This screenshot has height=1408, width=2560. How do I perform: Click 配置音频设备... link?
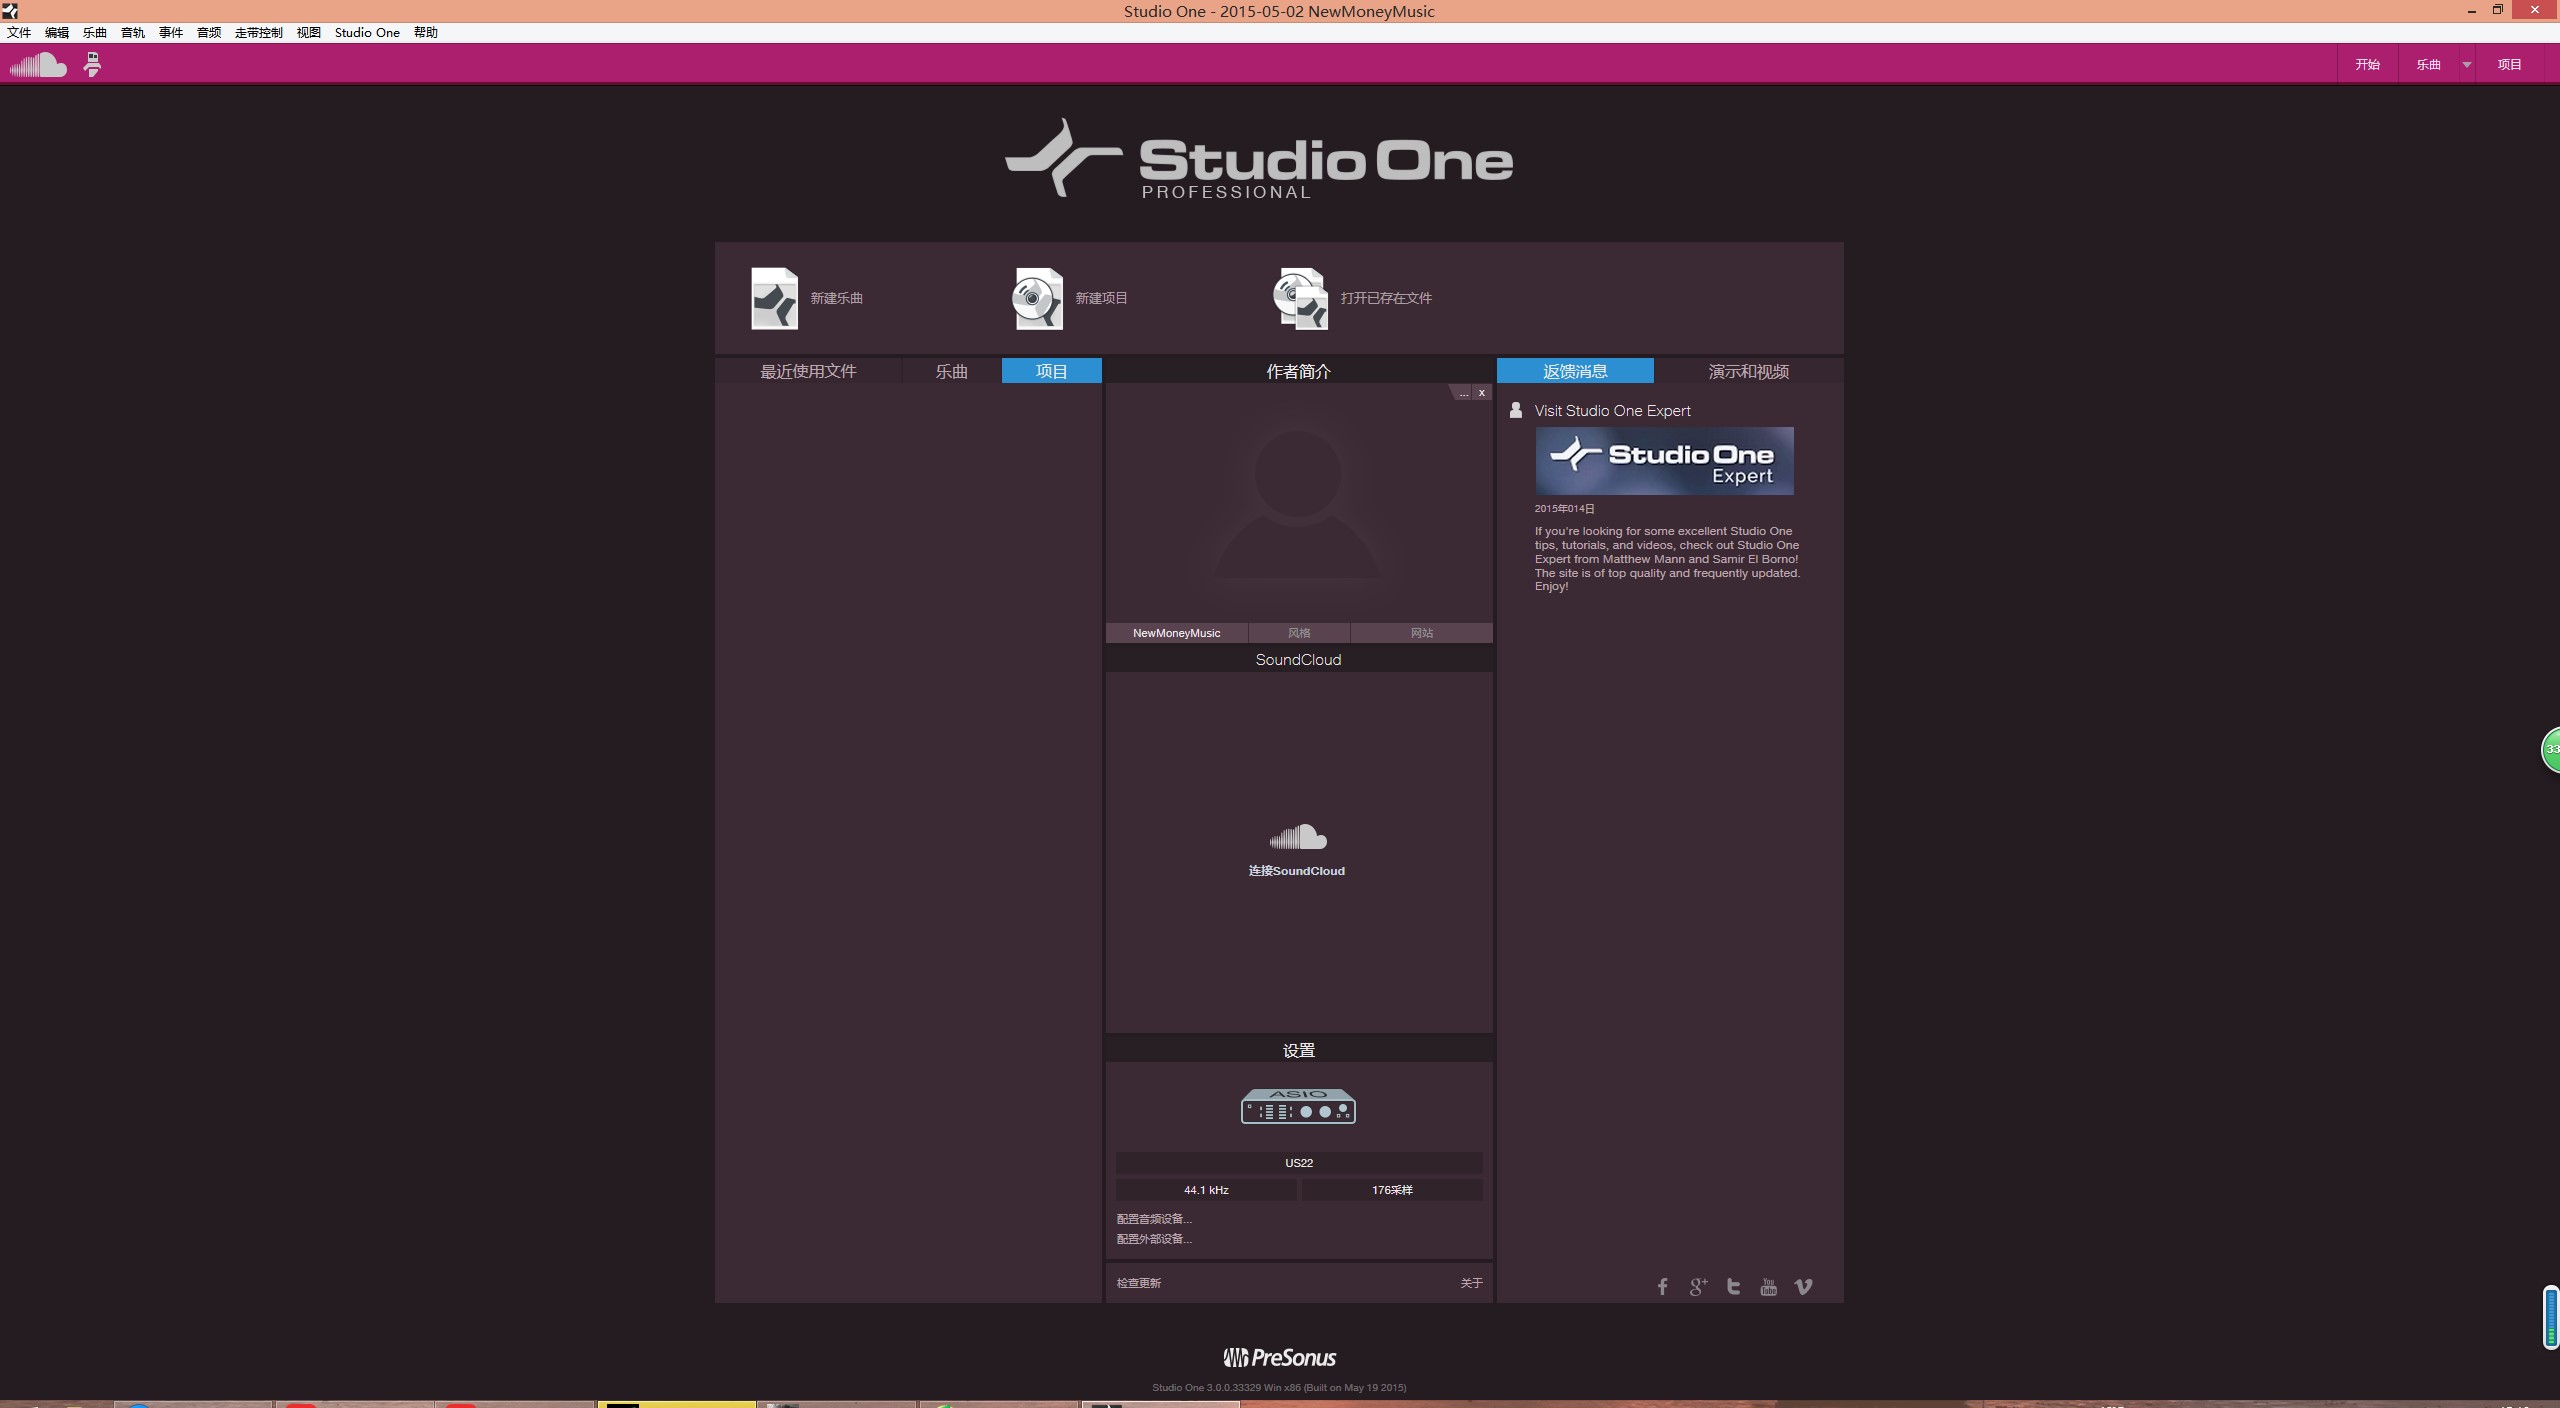click(x=1154, y=1218)
